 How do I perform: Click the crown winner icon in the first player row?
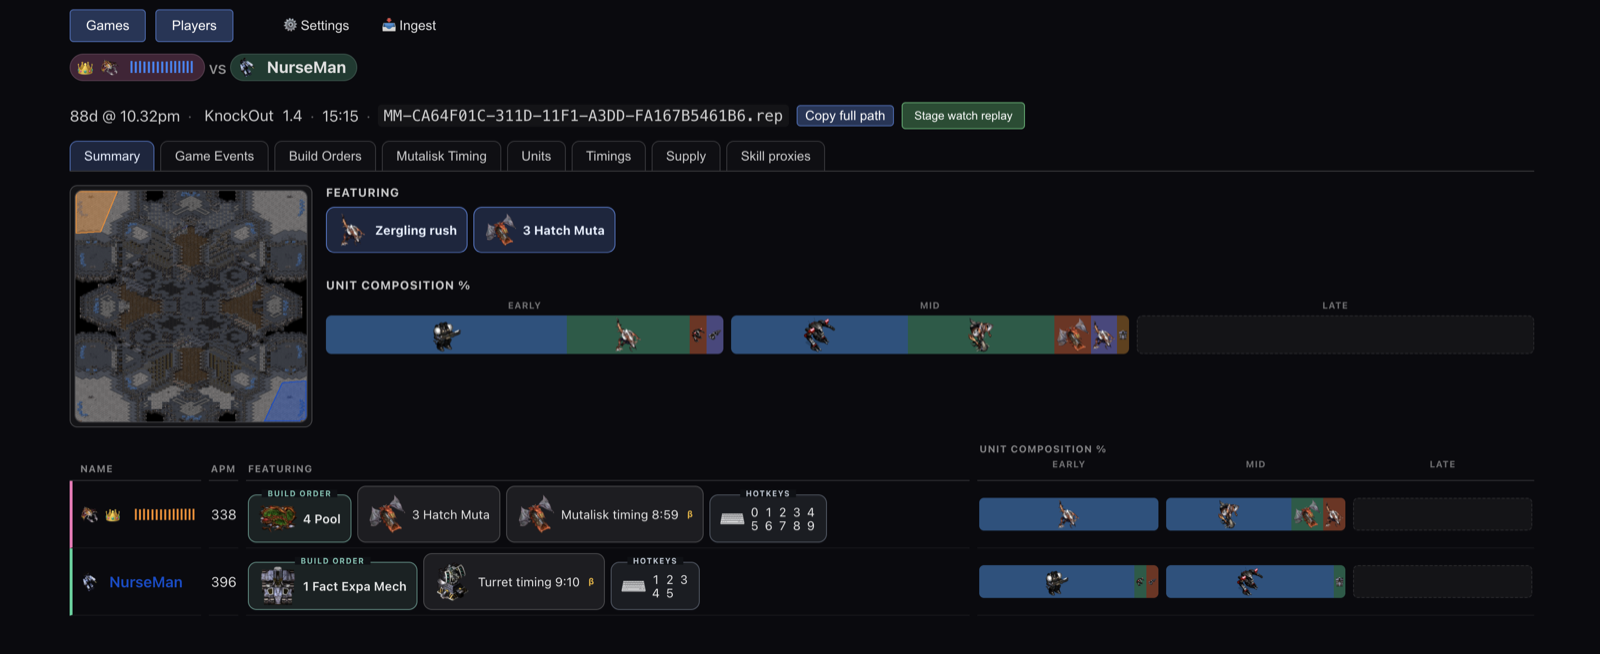pos(113,515)
